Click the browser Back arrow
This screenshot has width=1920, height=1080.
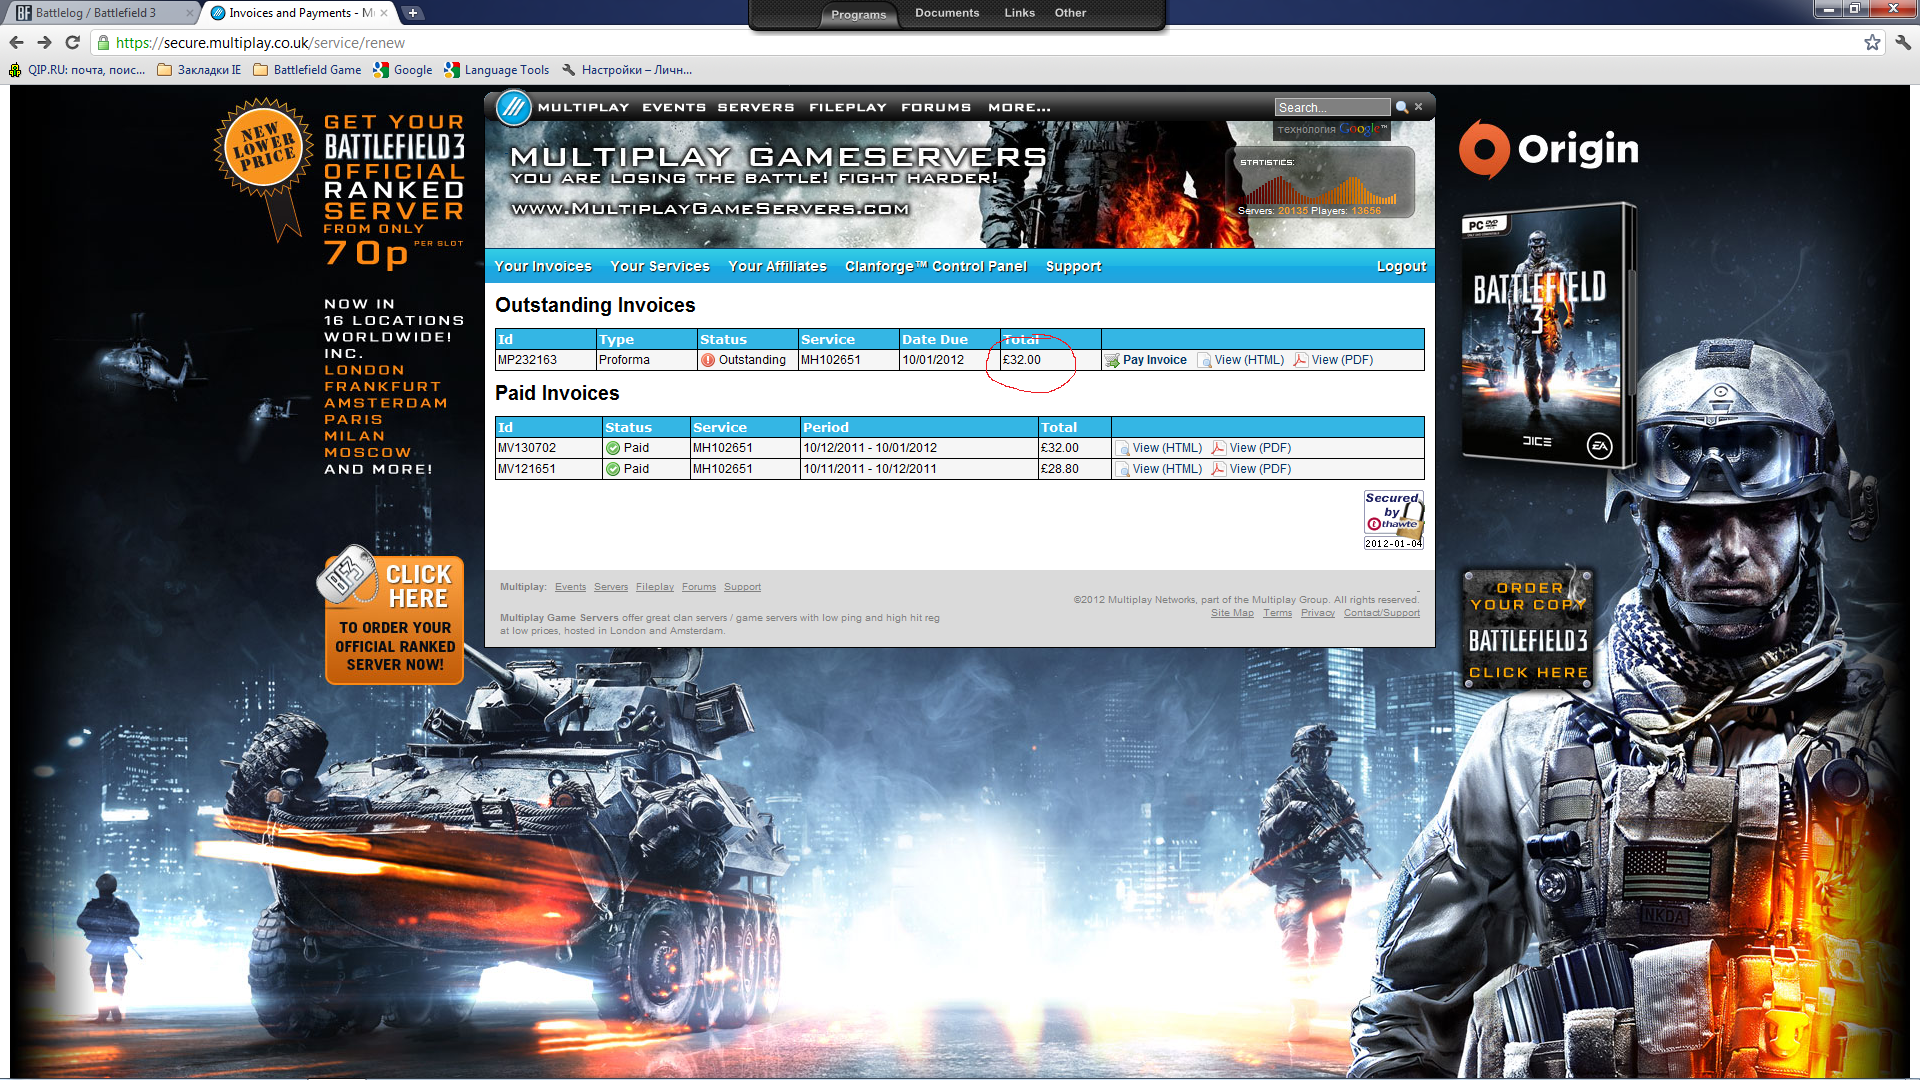(16, 42)
